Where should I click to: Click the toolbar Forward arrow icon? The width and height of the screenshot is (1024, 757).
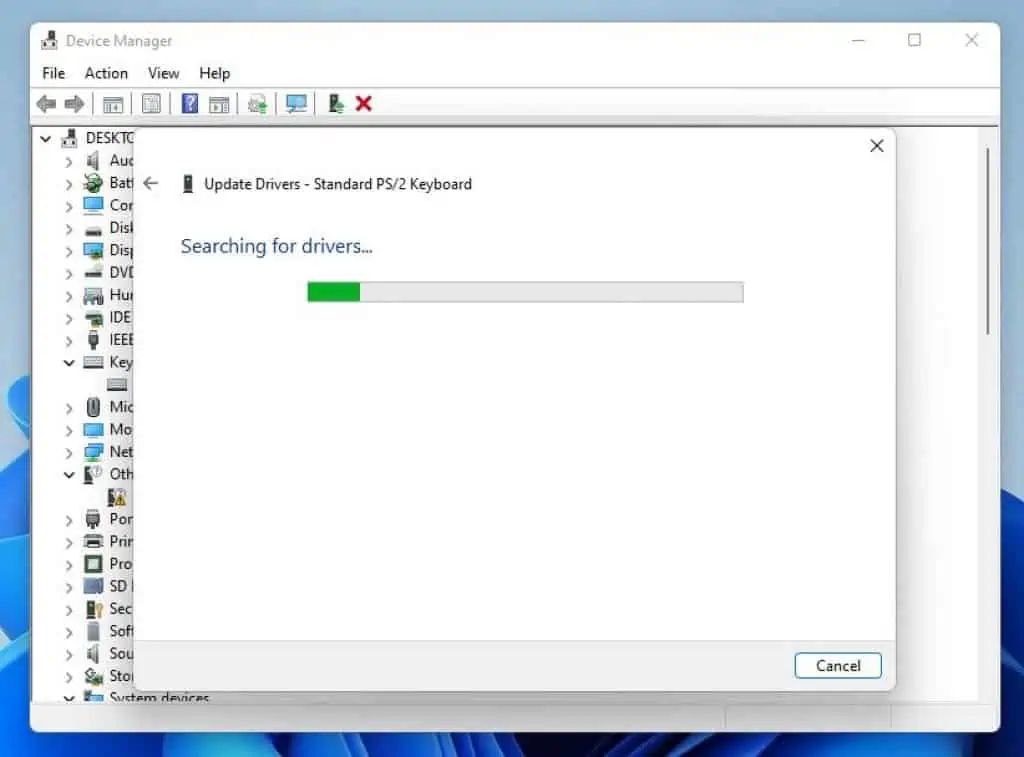74,104
